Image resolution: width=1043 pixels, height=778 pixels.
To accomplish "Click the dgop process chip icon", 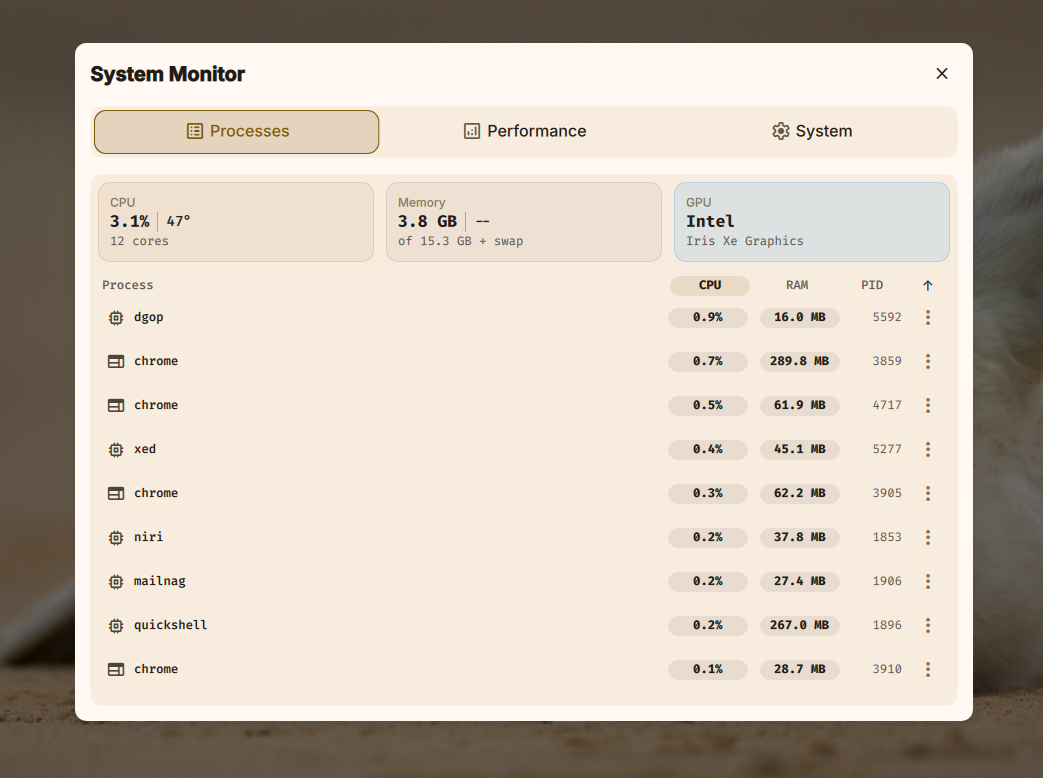I will pyautogui.click(x=116, y=317).
